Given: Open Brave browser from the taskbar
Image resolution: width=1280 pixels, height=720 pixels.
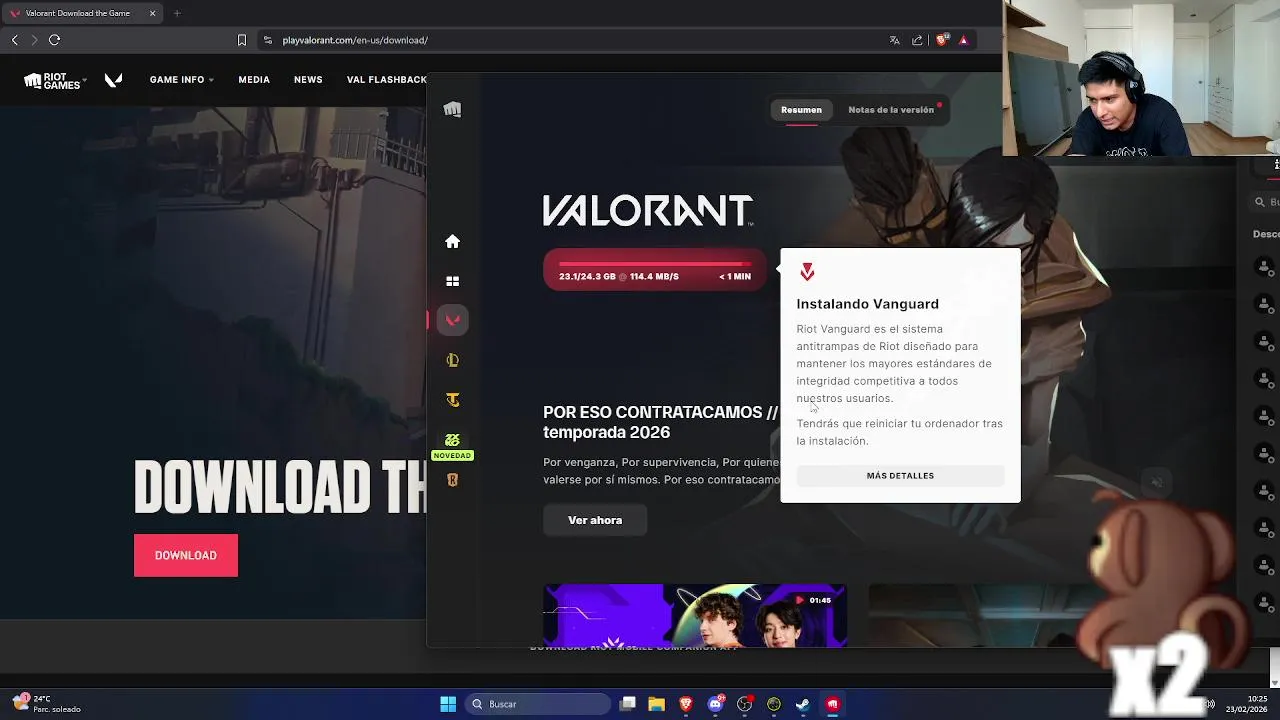Looking at the screenshot, I should 686,704.
